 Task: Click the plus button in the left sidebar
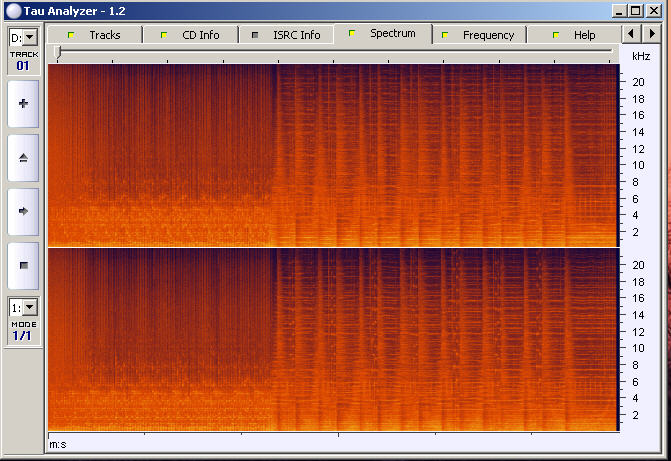pos(23,103)
